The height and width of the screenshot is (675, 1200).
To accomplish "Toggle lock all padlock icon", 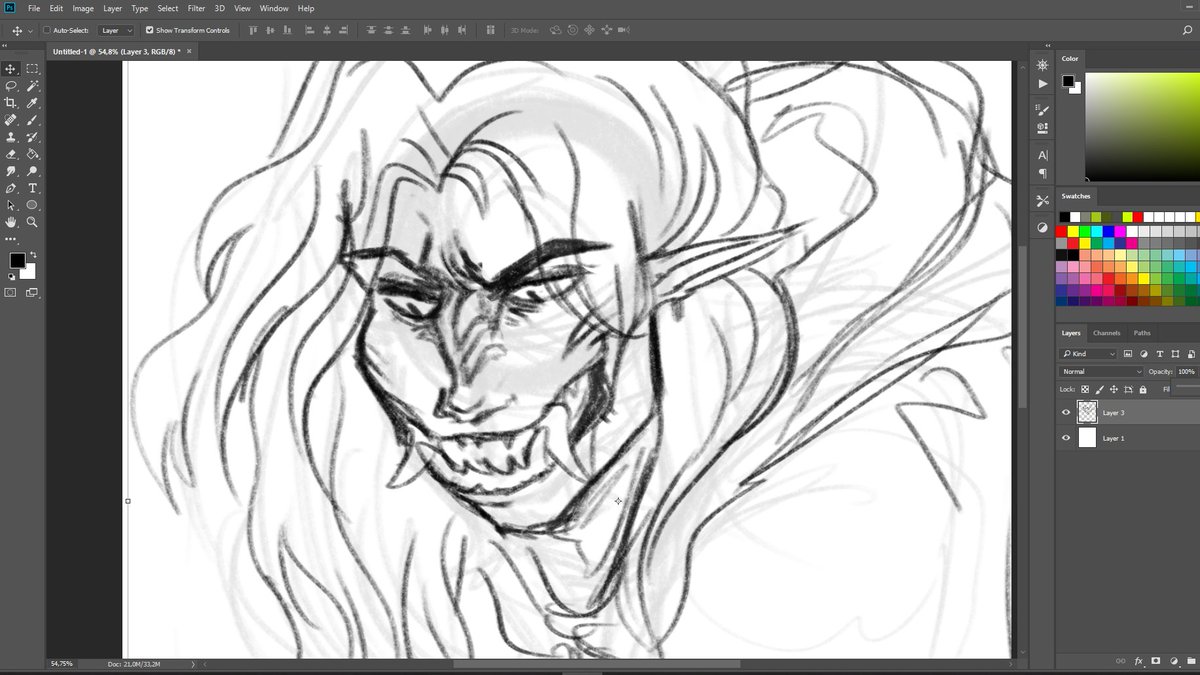I will (1143, 389).
